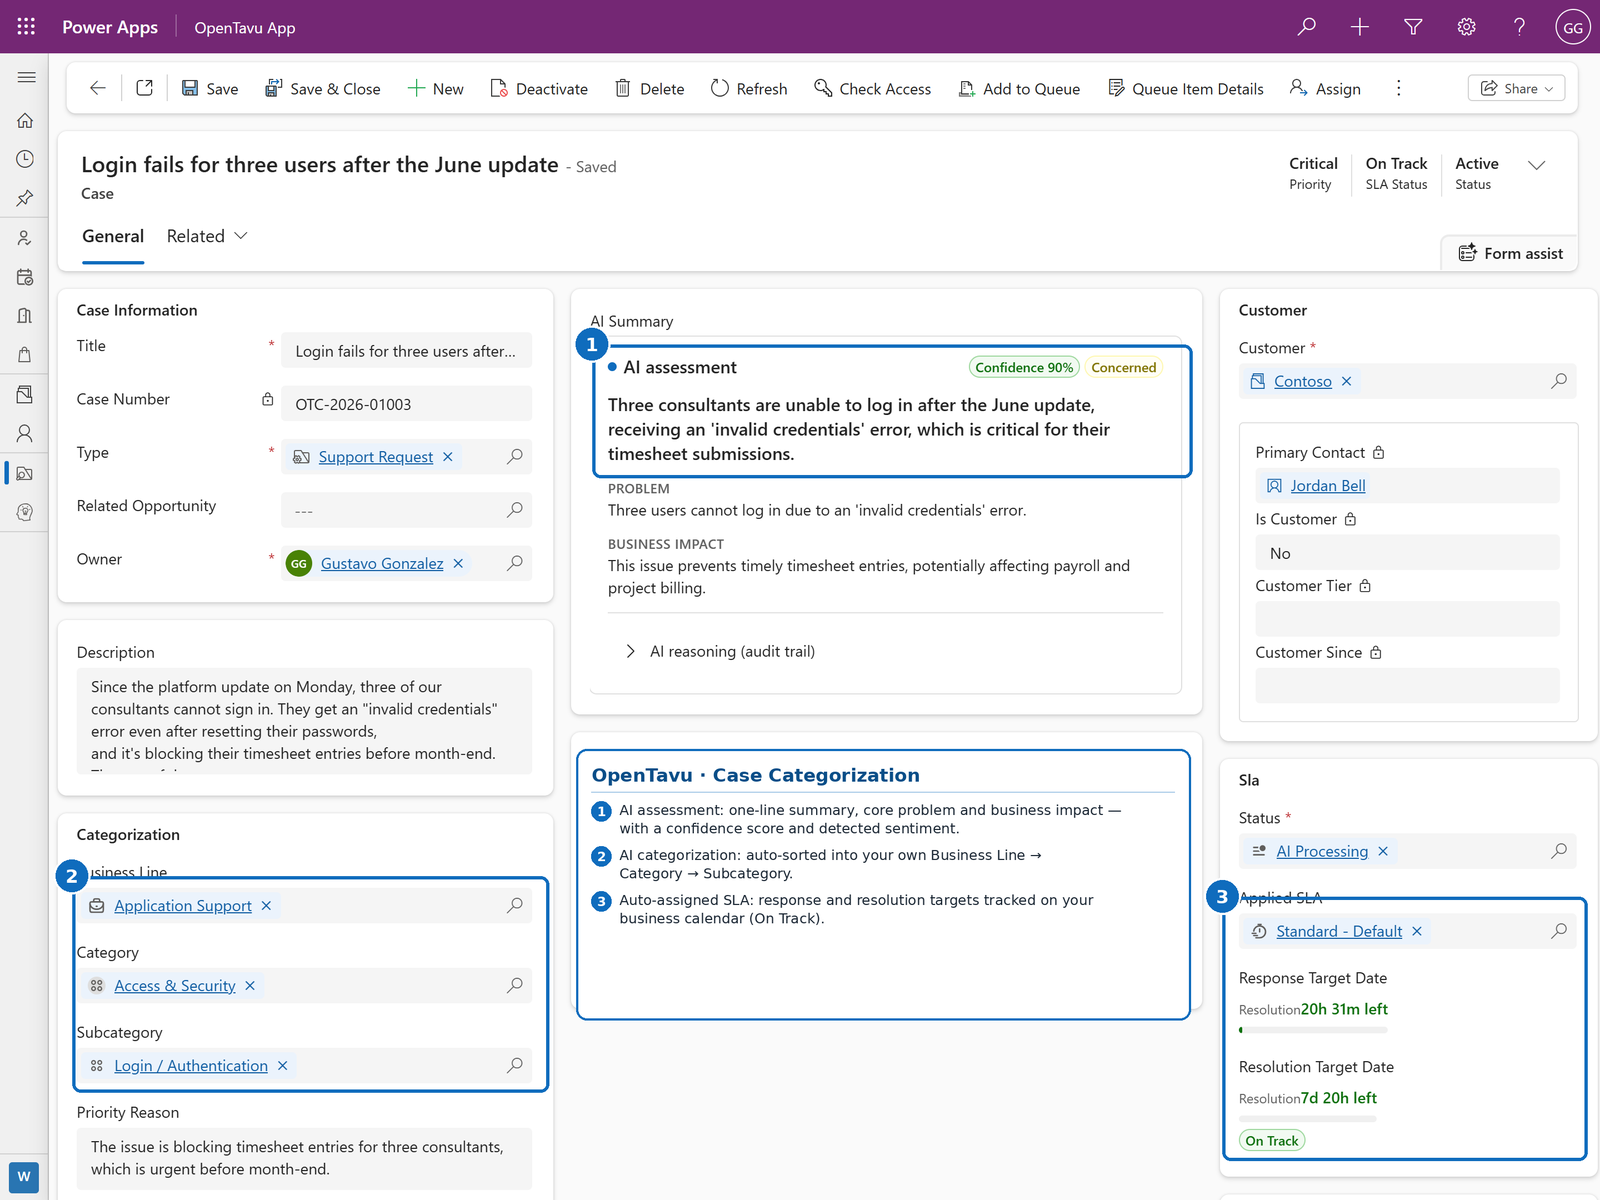Remove Support Request from Type field

(x=448, y=457)
